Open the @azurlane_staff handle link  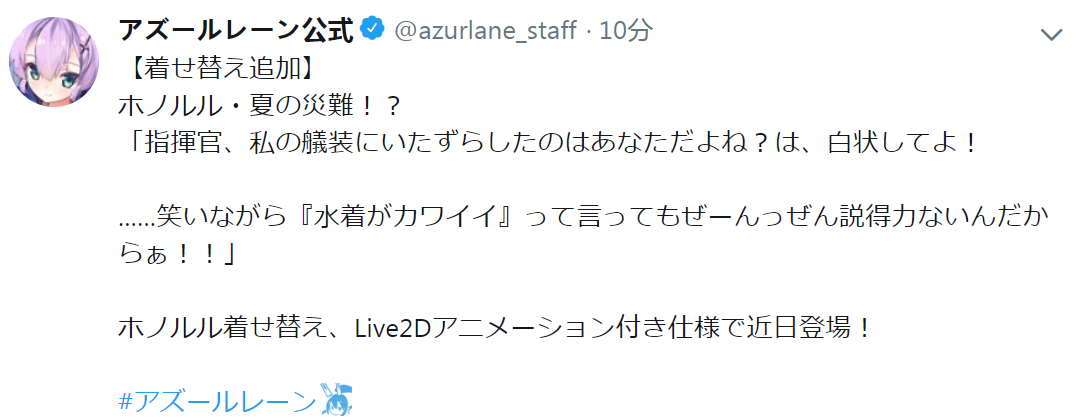(485, 30)
